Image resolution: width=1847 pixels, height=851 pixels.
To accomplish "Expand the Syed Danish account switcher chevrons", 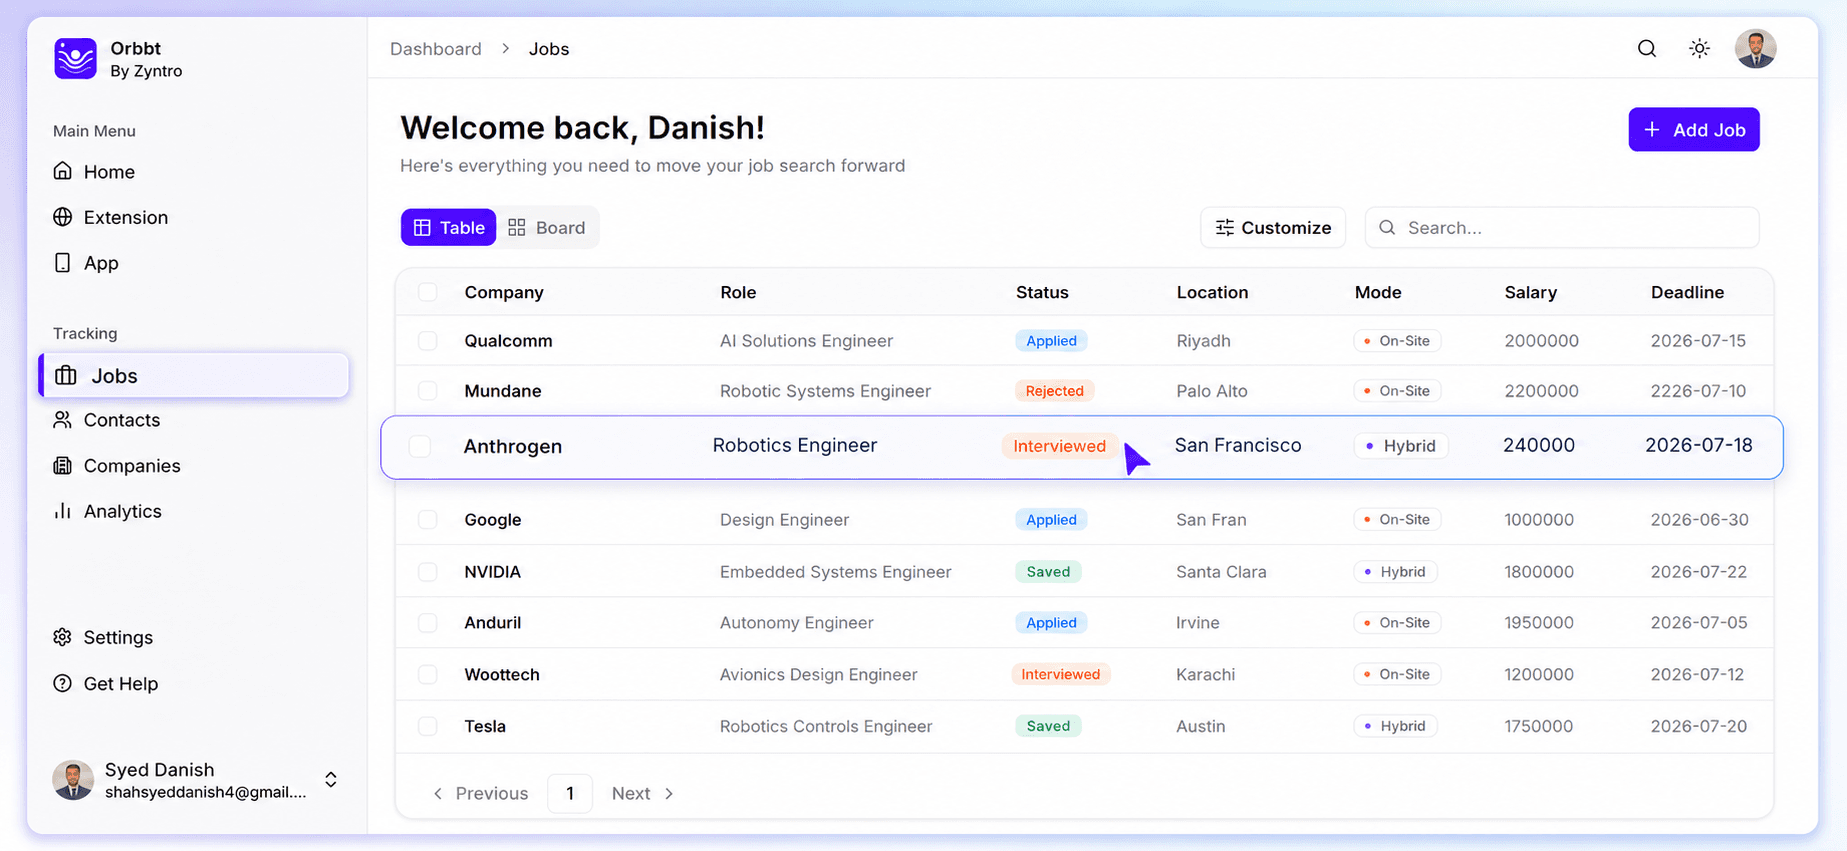I will pos(331,780).
